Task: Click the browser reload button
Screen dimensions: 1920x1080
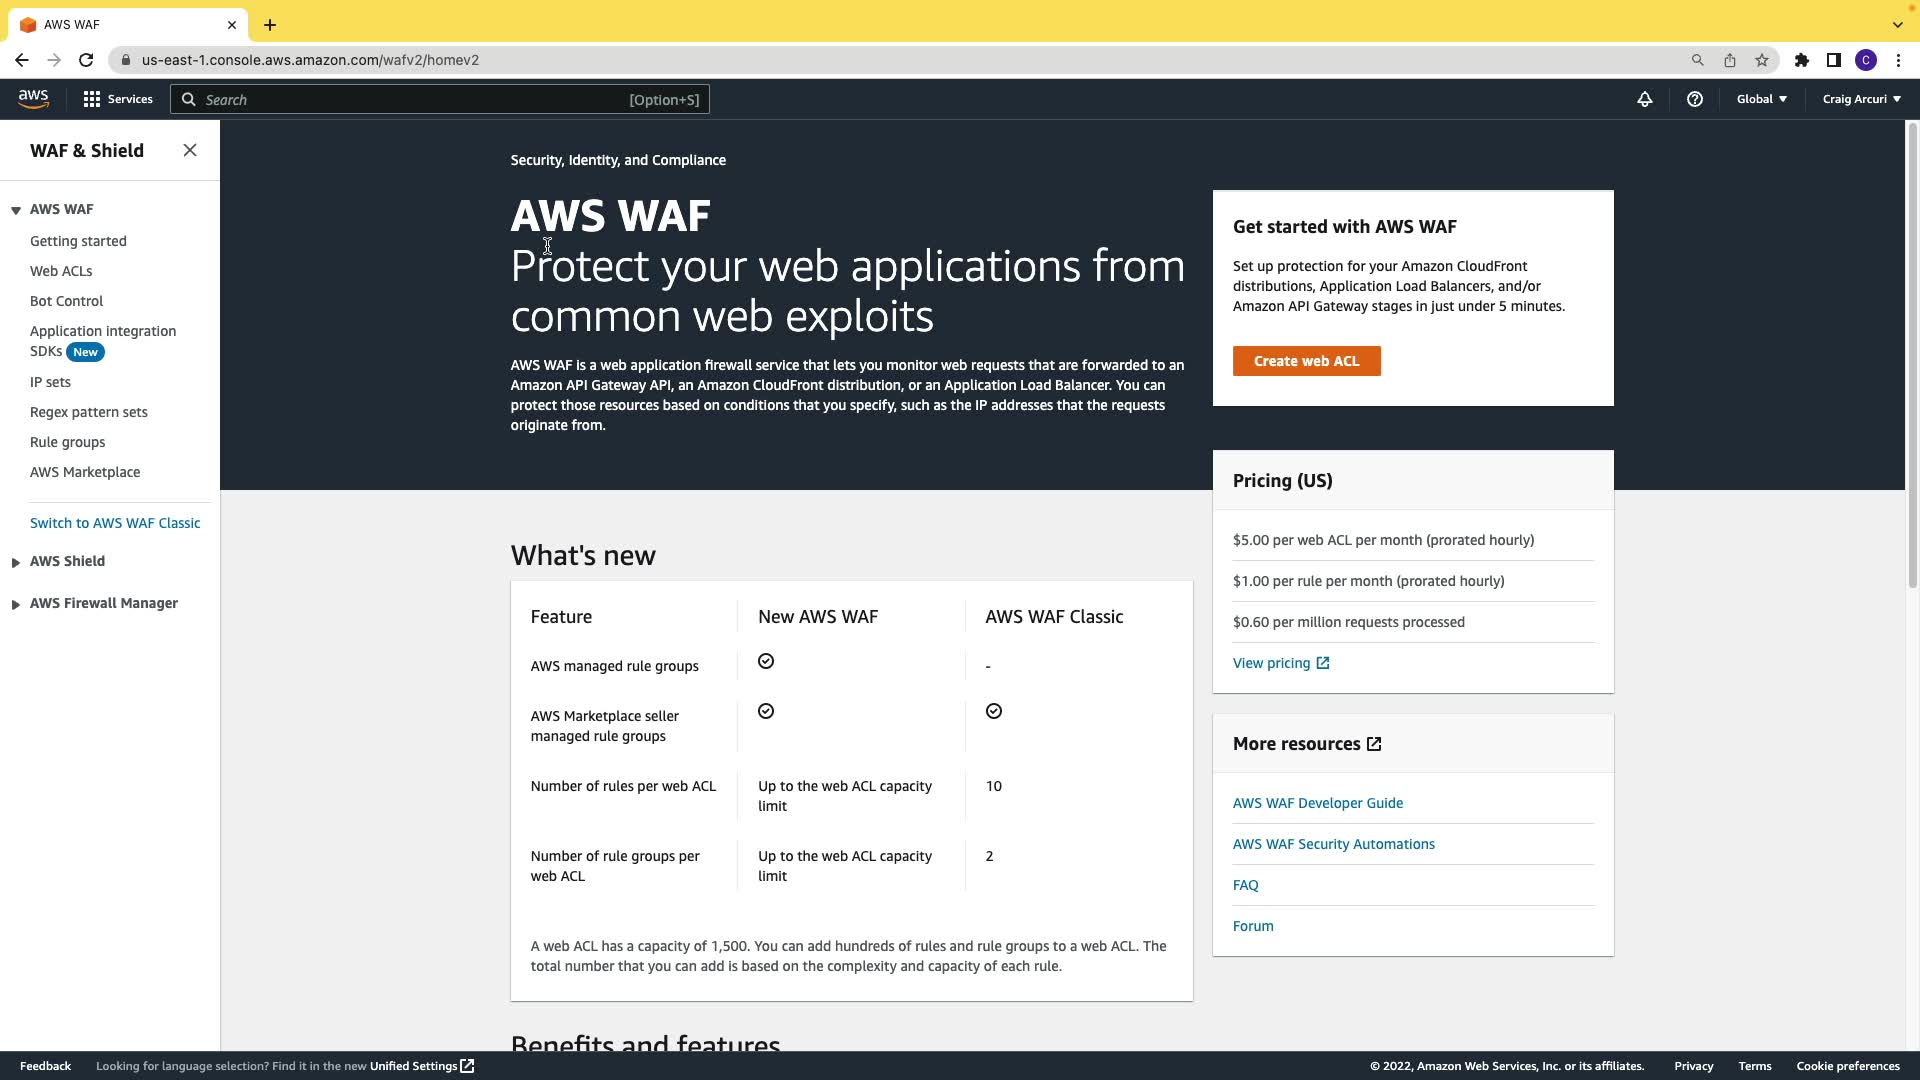Action: tap(86, 60)
